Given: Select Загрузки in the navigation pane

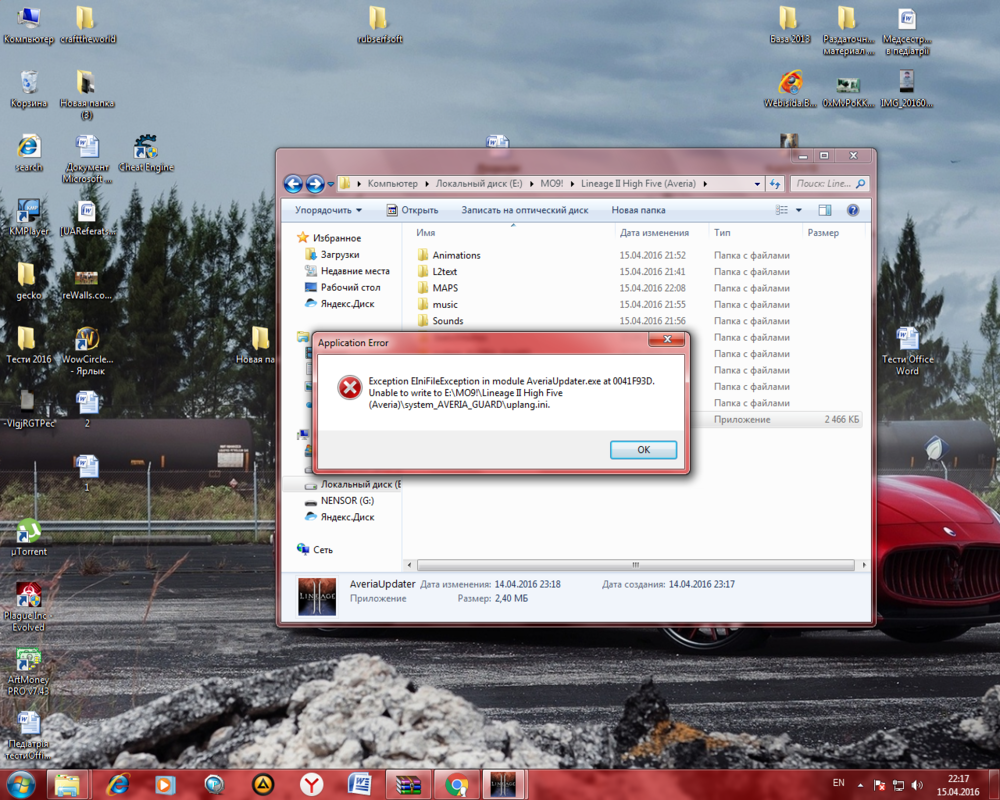Looking at the screenshot, I should click(x=339, y=255).
